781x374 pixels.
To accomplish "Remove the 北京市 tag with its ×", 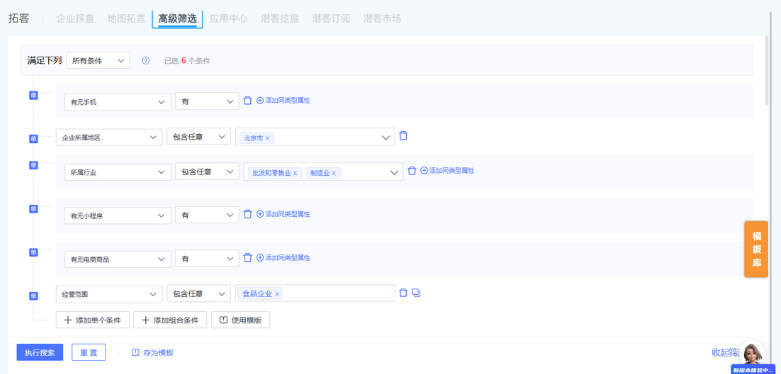I will coord(267,138).
